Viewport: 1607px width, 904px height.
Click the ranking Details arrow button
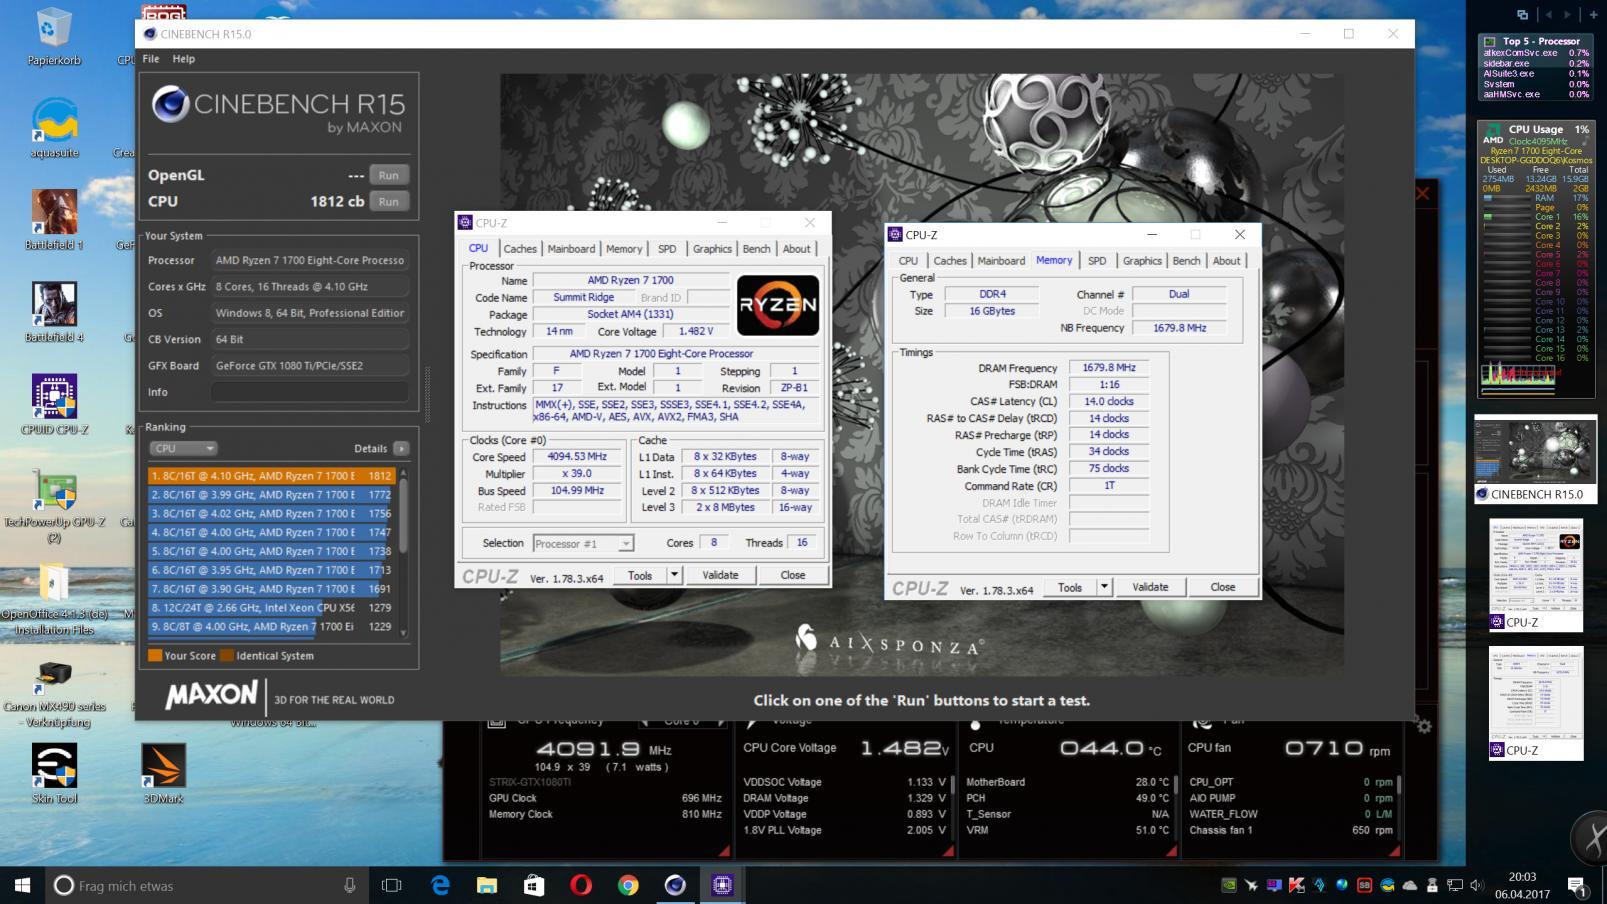coord(401,448)
